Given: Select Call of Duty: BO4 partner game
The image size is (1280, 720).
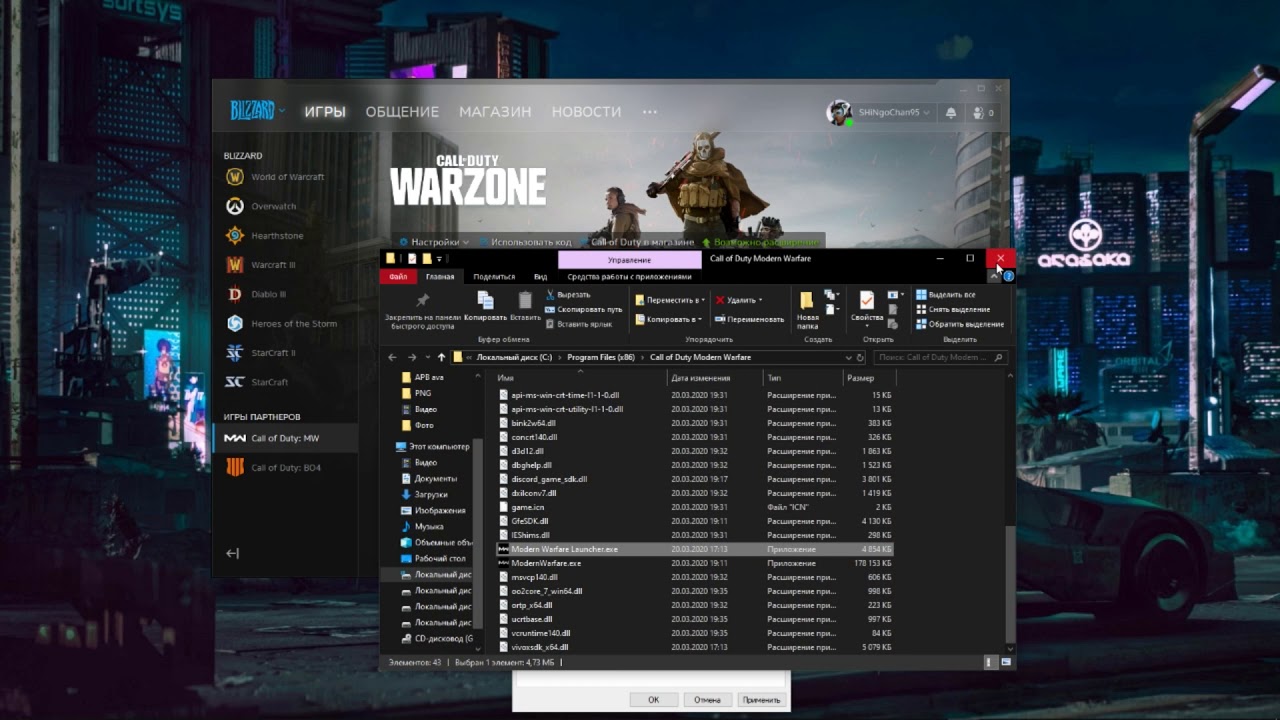Looking at the screenshot, I should (x=273, y=468).
